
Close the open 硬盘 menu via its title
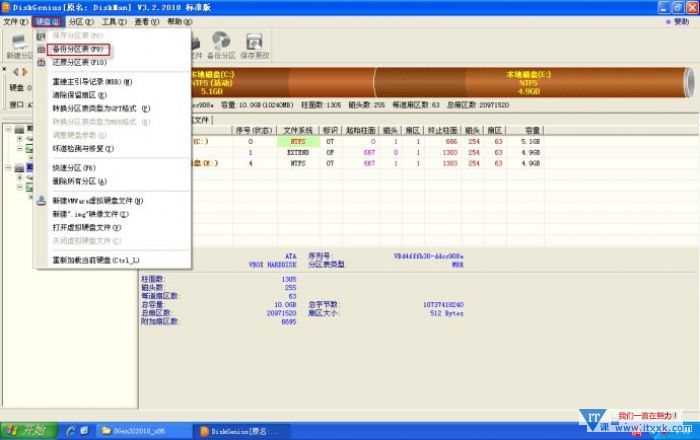point(48,21)
